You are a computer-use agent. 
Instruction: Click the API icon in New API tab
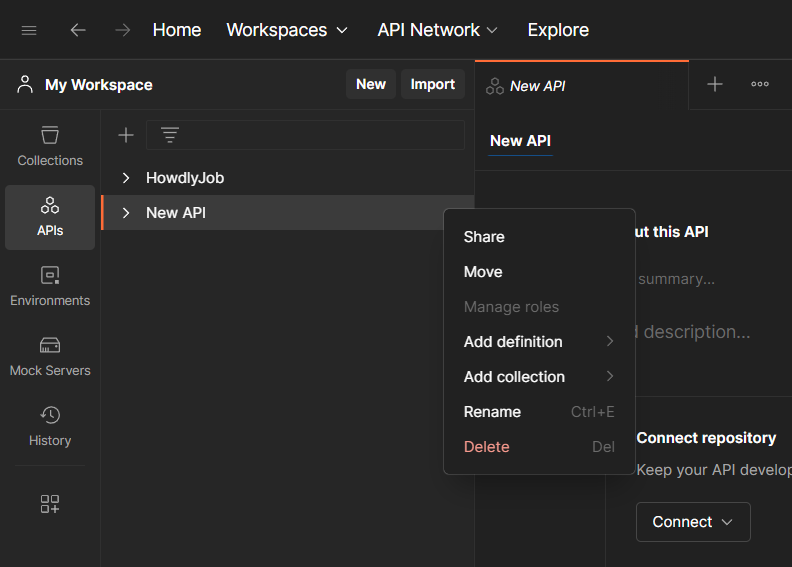(x=495, y=86)
